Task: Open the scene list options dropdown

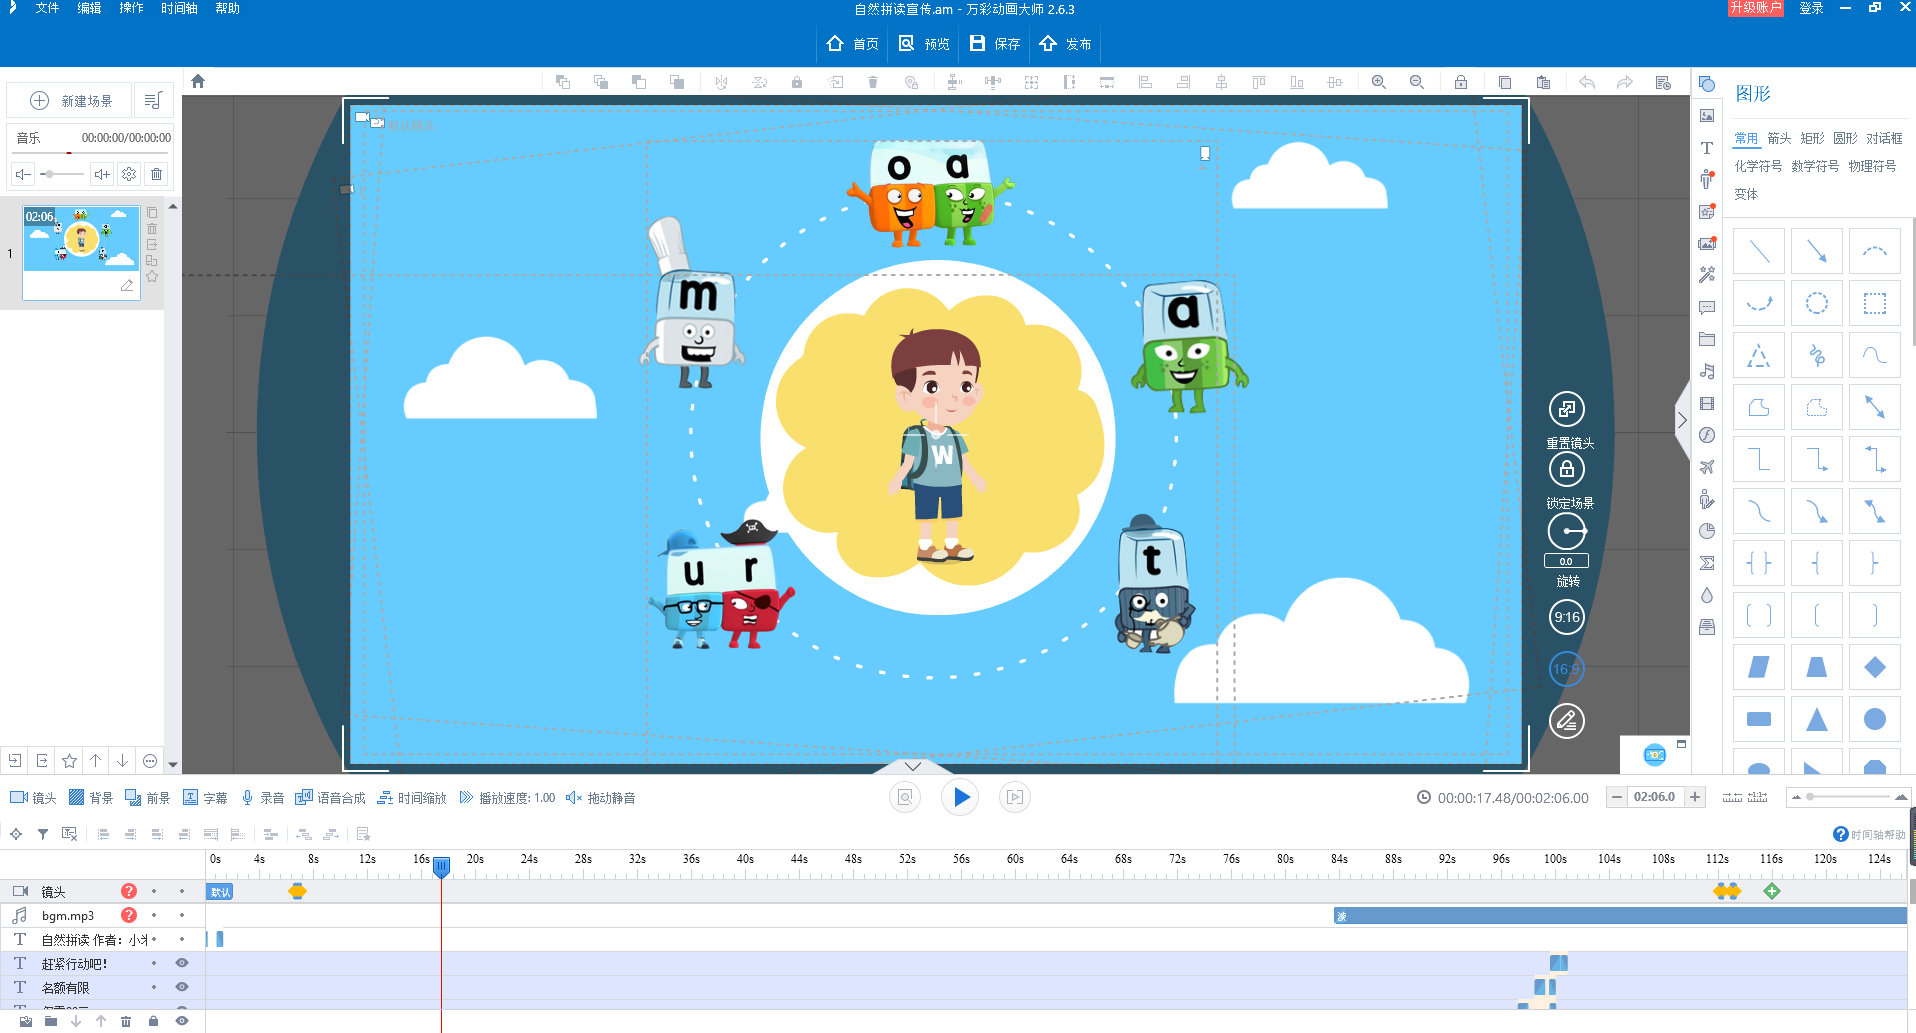Action: coord(153,101)
